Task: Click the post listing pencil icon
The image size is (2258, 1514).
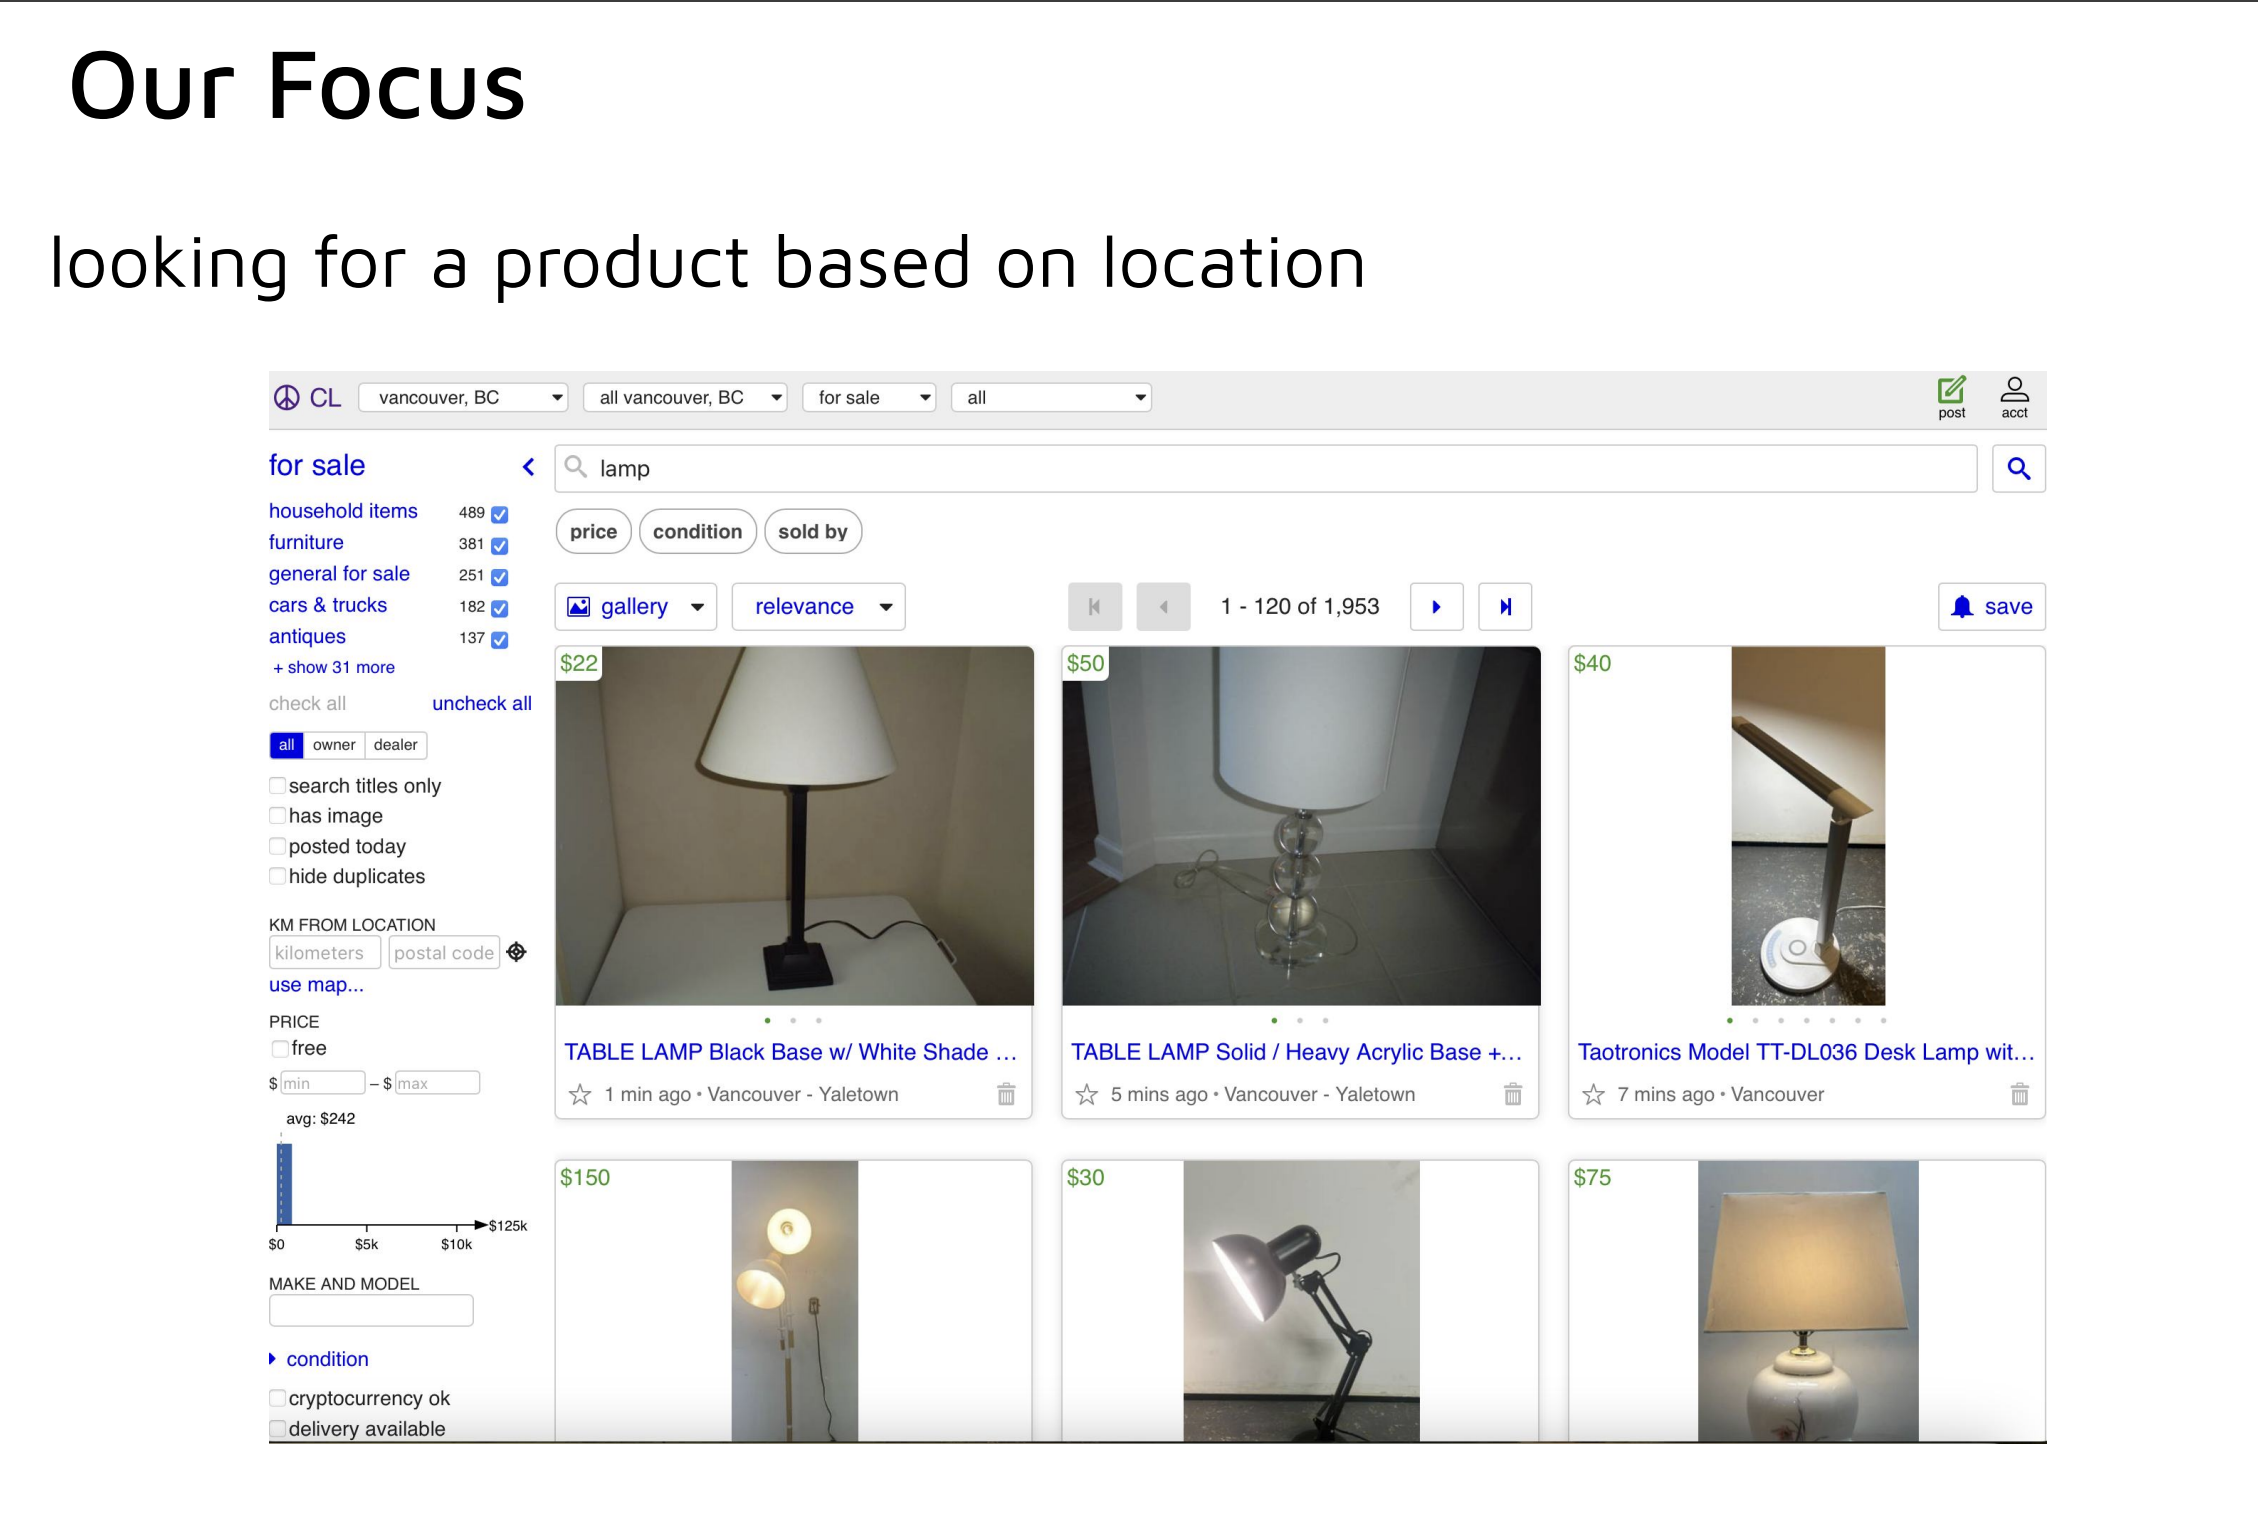Action: (1951, 390)
